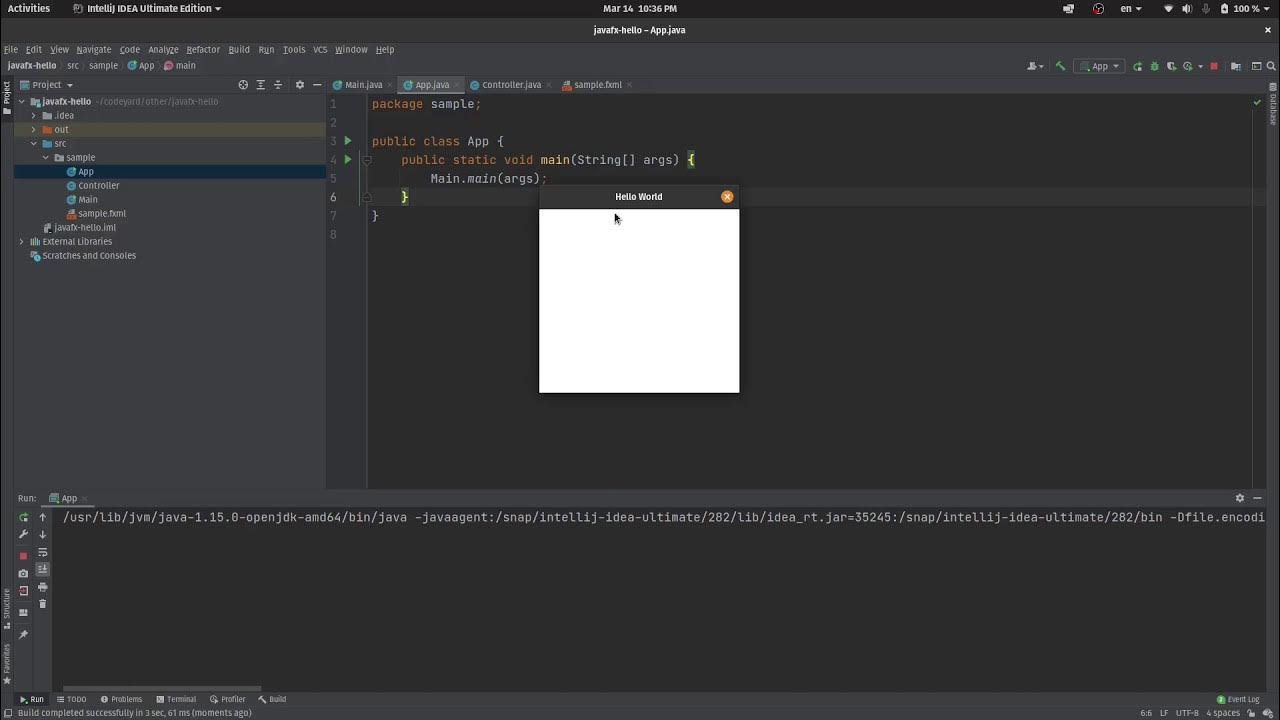Expand the .idea folder
Viewport: 1280px width, 720px height.
point(33,115)
